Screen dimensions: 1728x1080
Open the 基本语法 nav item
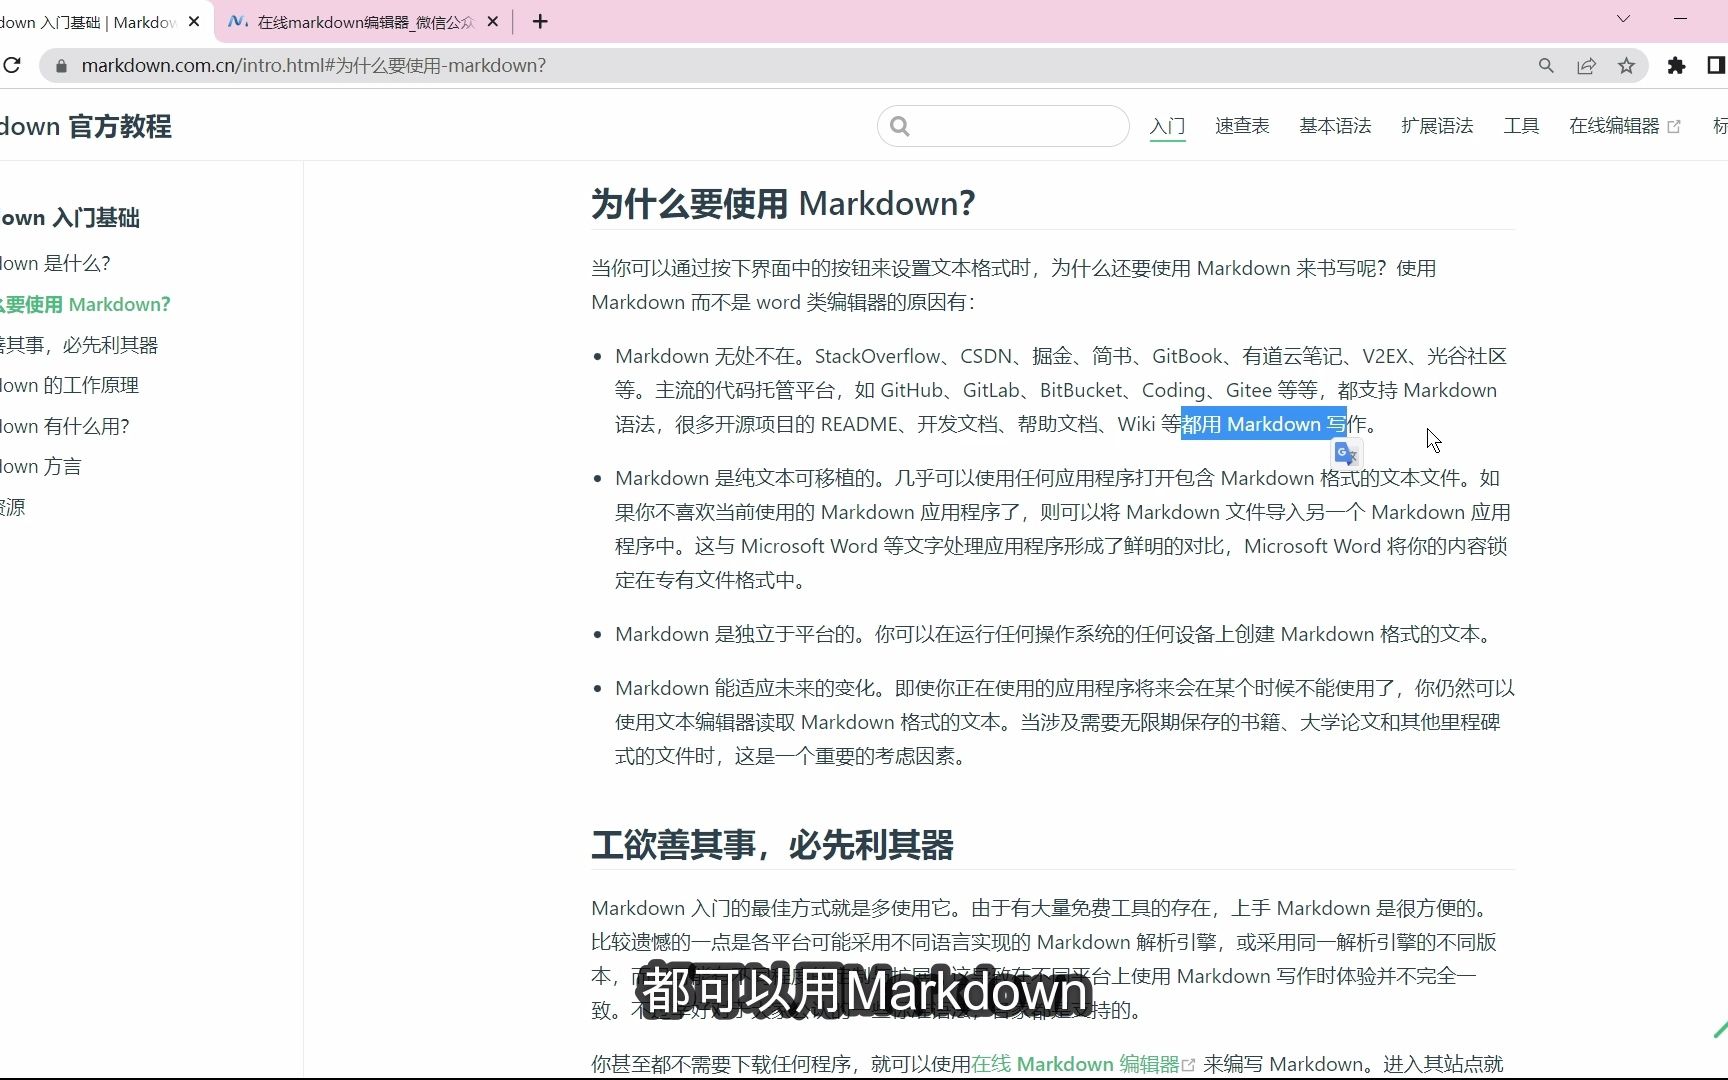click(1335, 126)
